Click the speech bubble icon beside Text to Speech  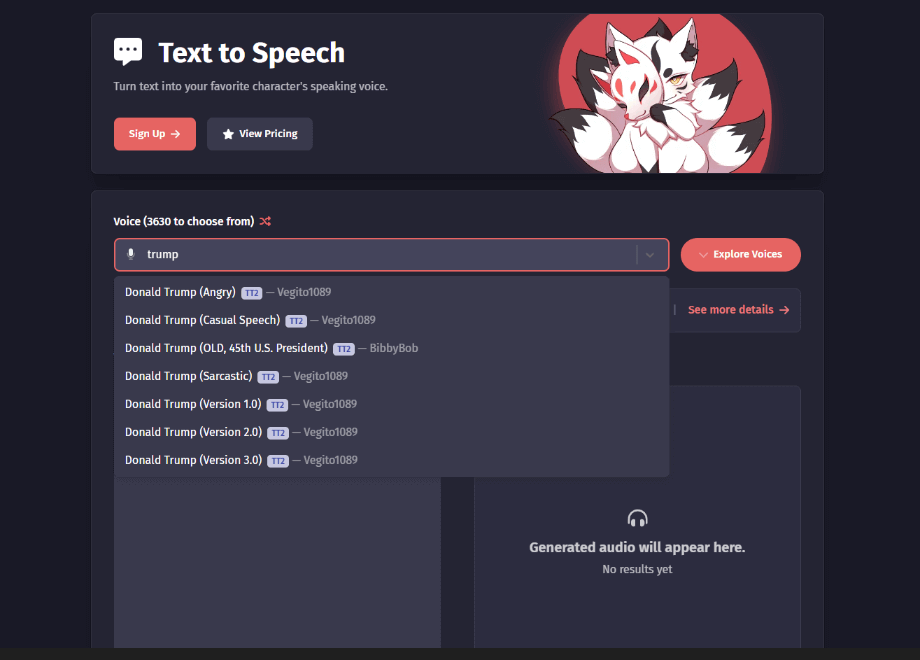[x=128, y=50]
